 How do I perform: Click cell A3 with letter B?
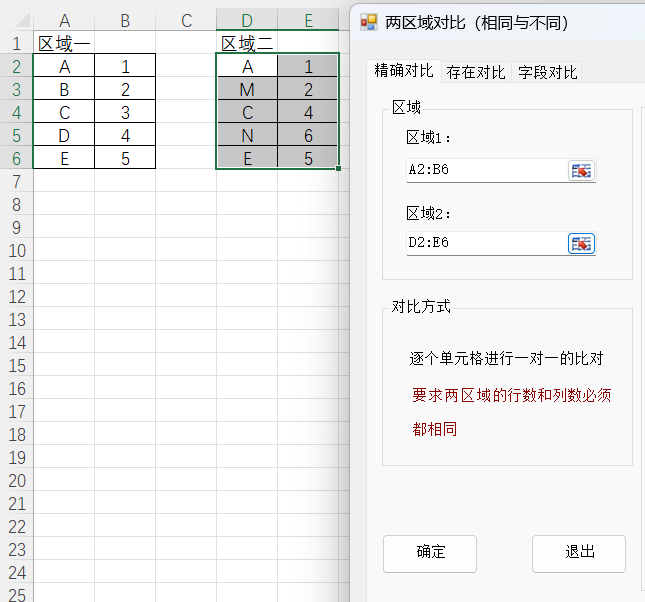click(x=64, y=89)
